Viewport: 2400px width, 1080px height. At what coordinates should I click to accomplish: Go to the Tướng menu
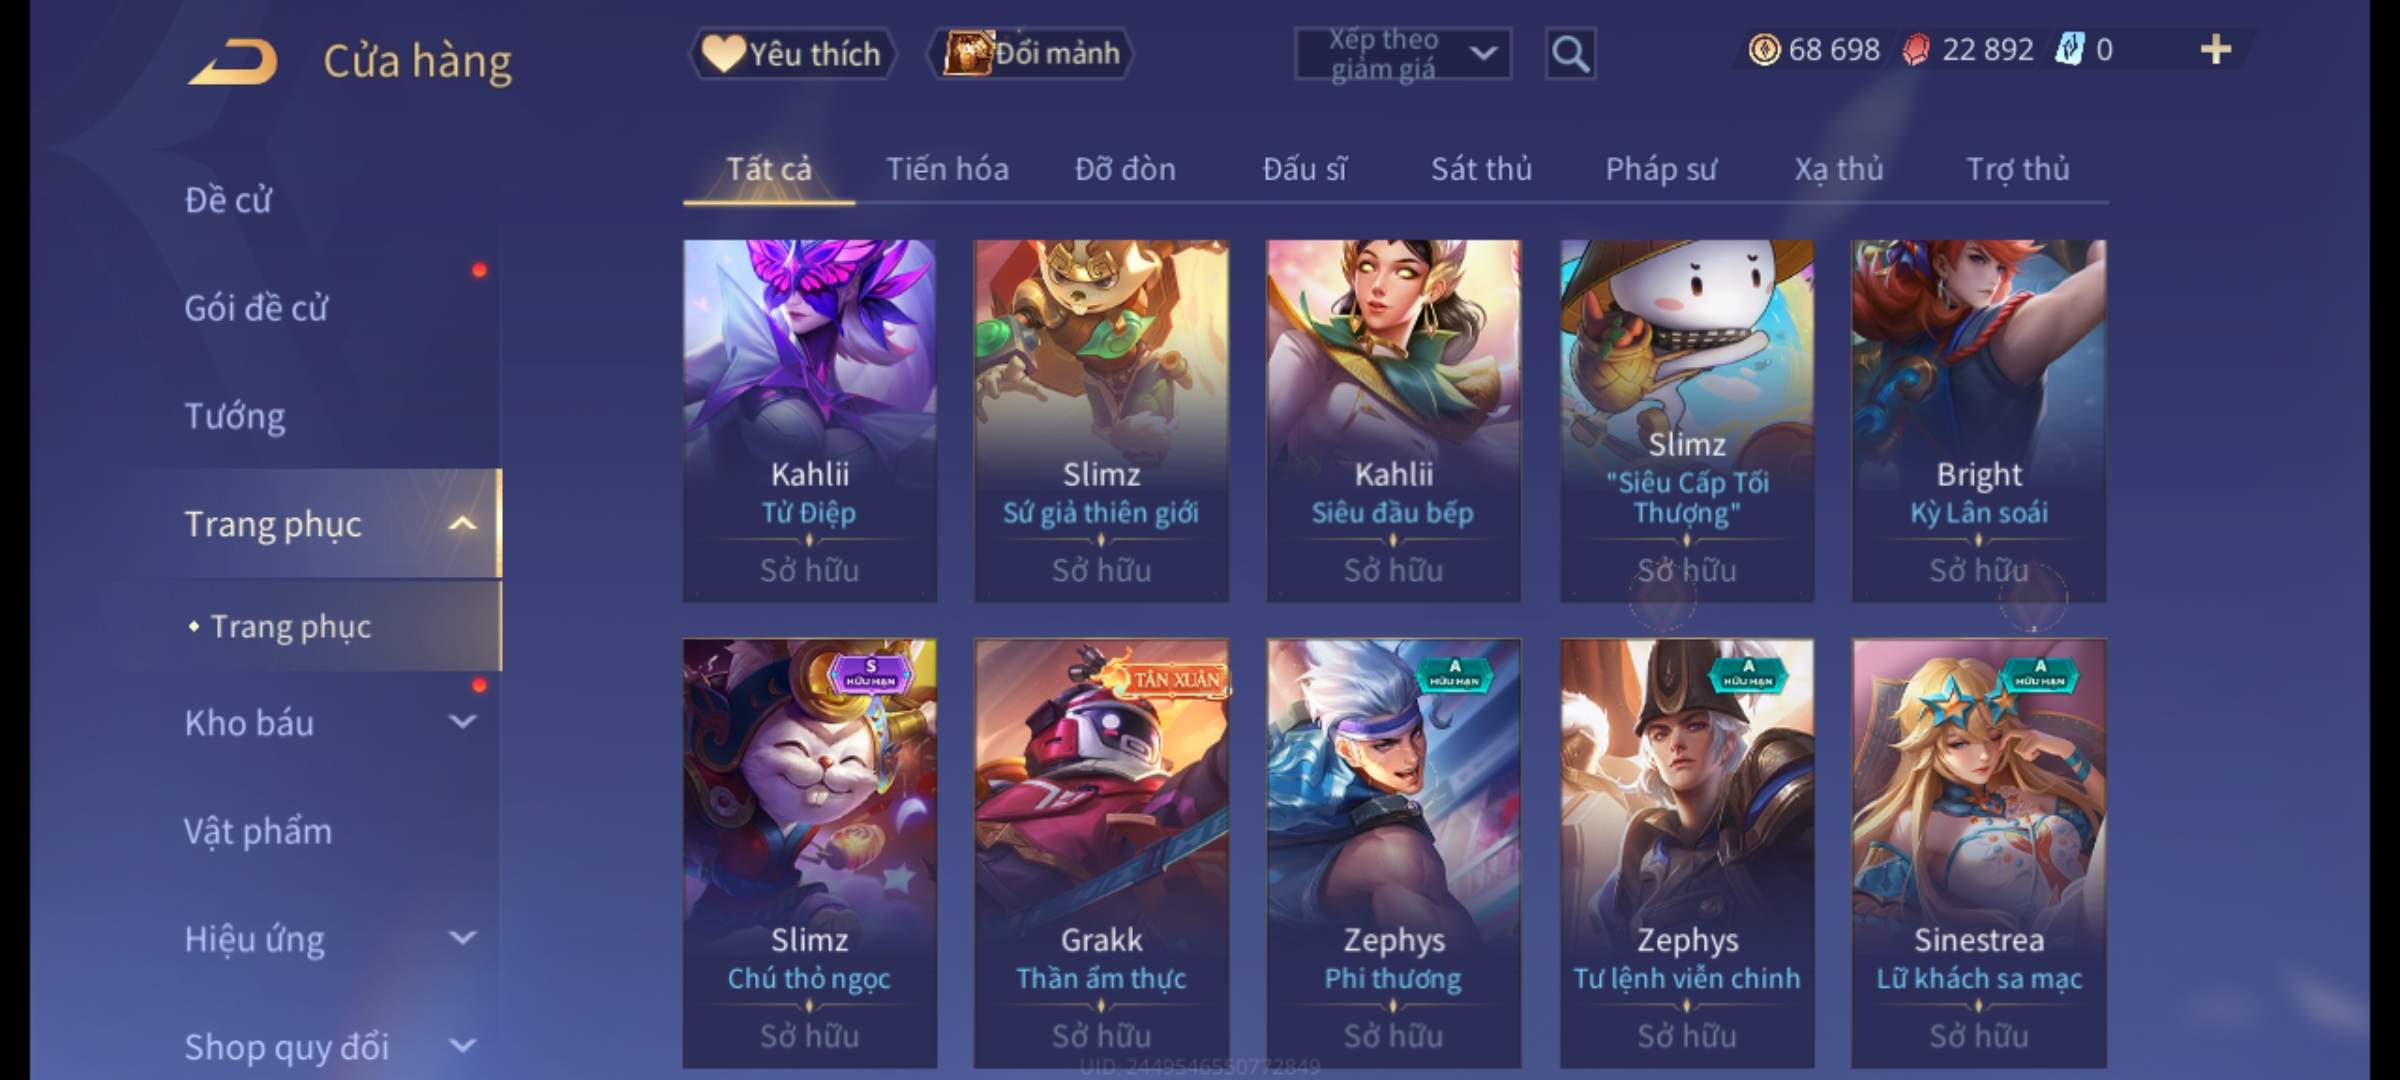click(235, 415)
